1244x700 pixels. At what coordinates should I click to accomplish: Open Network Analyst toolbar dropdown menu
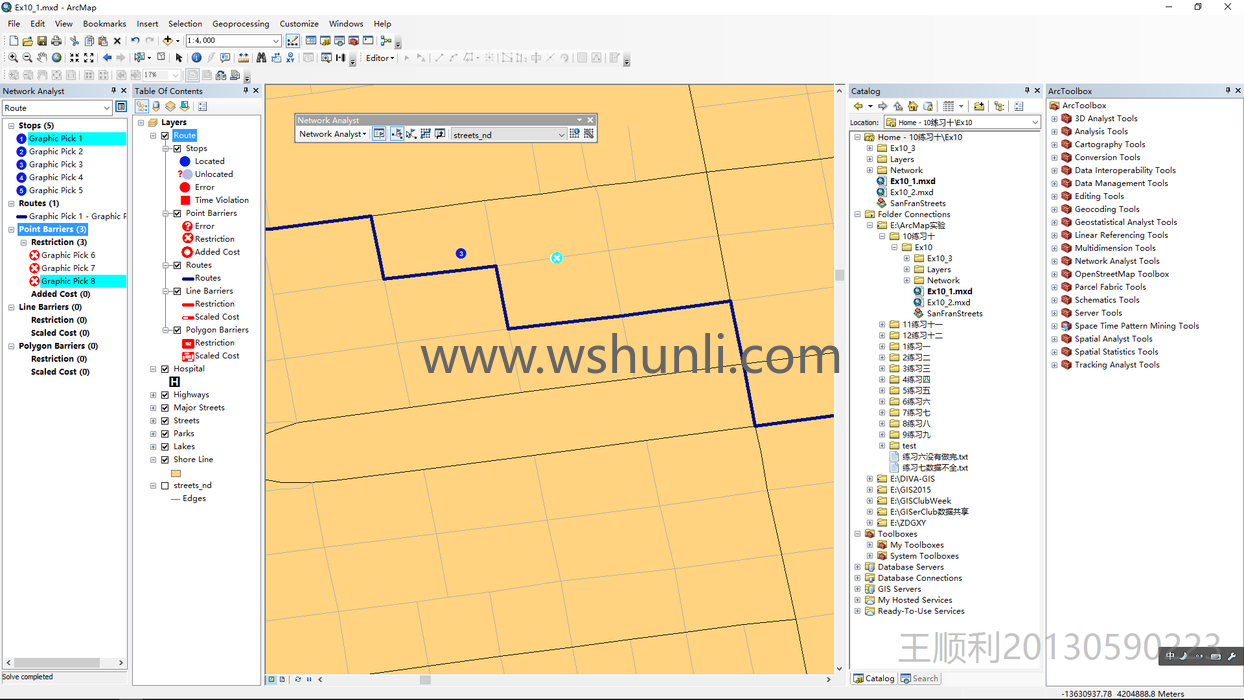(x=332, y=134)
